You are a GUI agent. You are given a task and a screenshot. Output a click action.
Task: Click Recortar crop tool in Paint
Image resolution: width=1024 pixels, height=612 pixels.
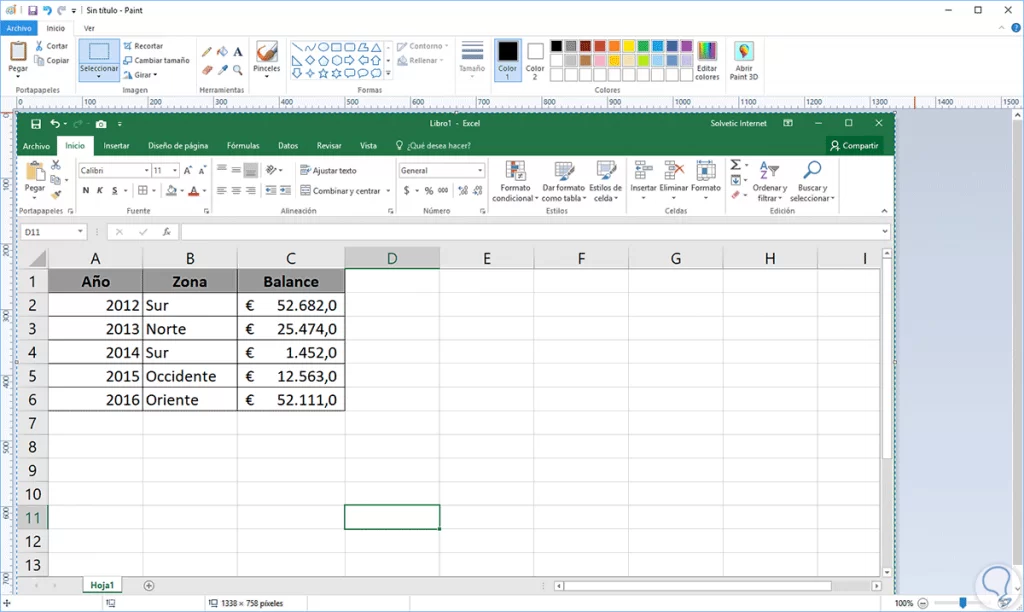coord(143,46)
